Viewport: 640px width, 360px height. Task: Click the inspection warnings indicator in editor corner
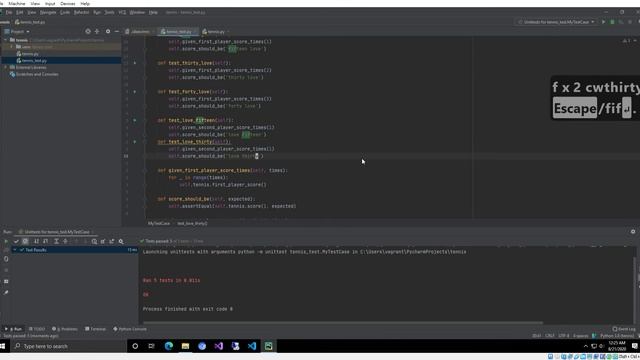click(627, 41)
